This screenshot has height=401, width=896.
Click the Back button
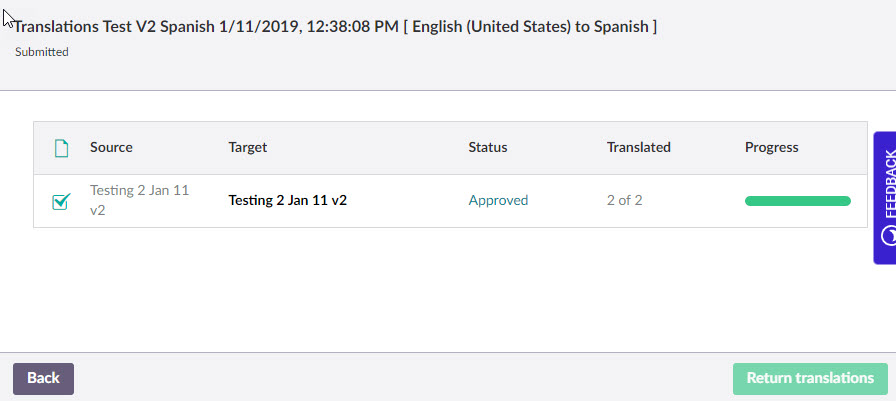(43, 379)
